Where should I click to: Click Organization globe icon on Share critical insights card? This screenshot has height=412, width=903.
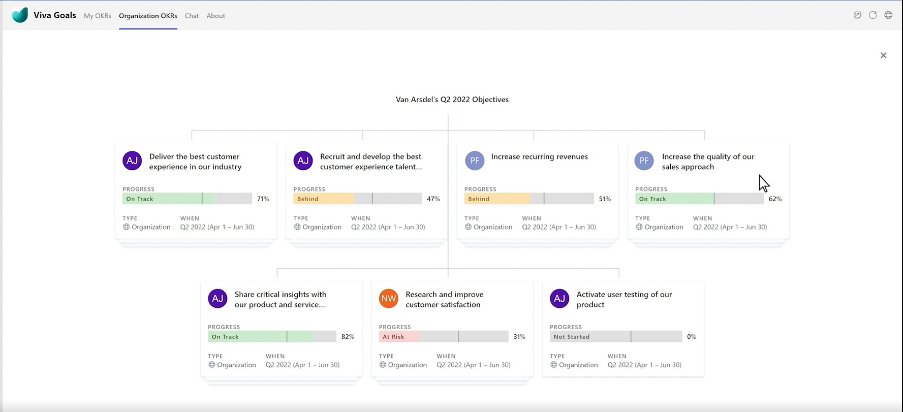[211, 365]
